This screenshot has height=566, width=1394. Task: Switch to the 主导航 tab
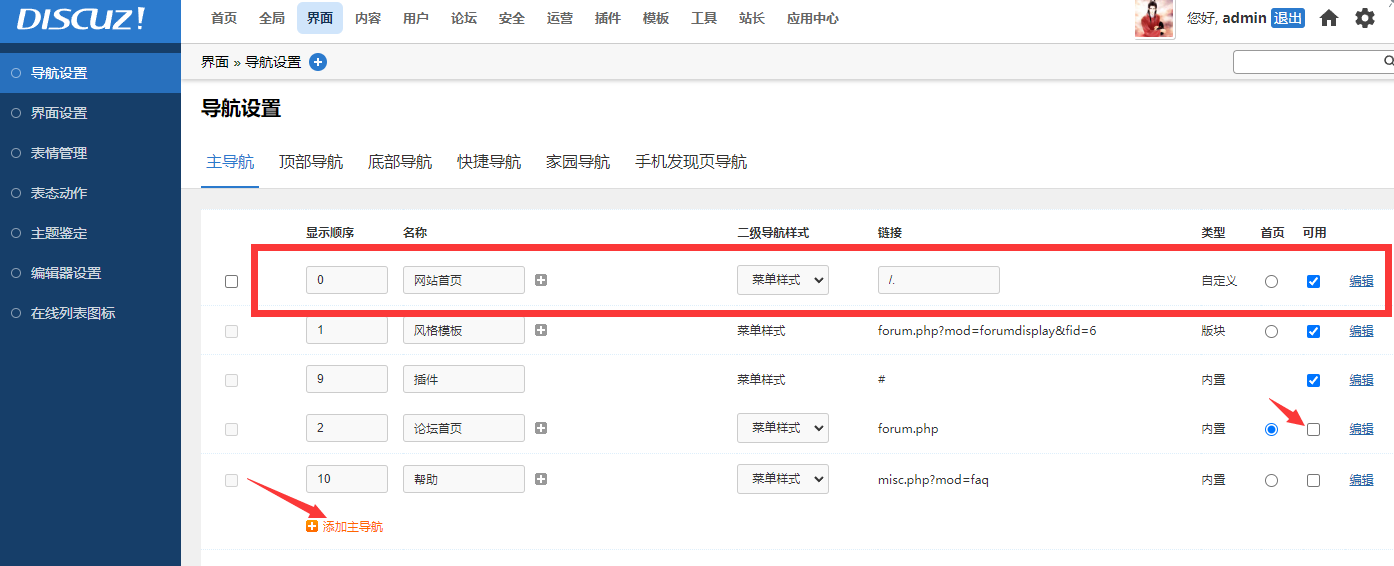(x=230, y=162)
